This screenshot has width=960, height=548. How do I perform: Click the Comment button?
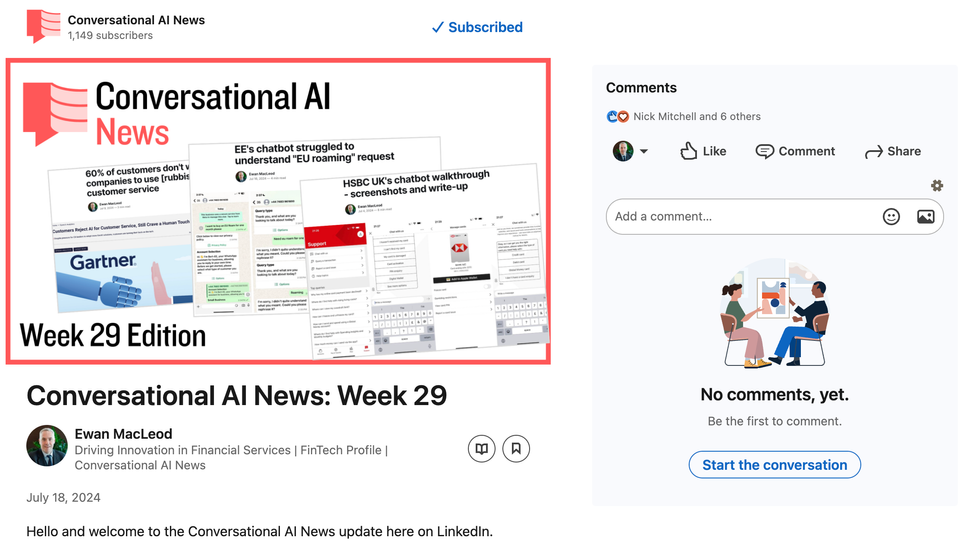click(795, 151)
